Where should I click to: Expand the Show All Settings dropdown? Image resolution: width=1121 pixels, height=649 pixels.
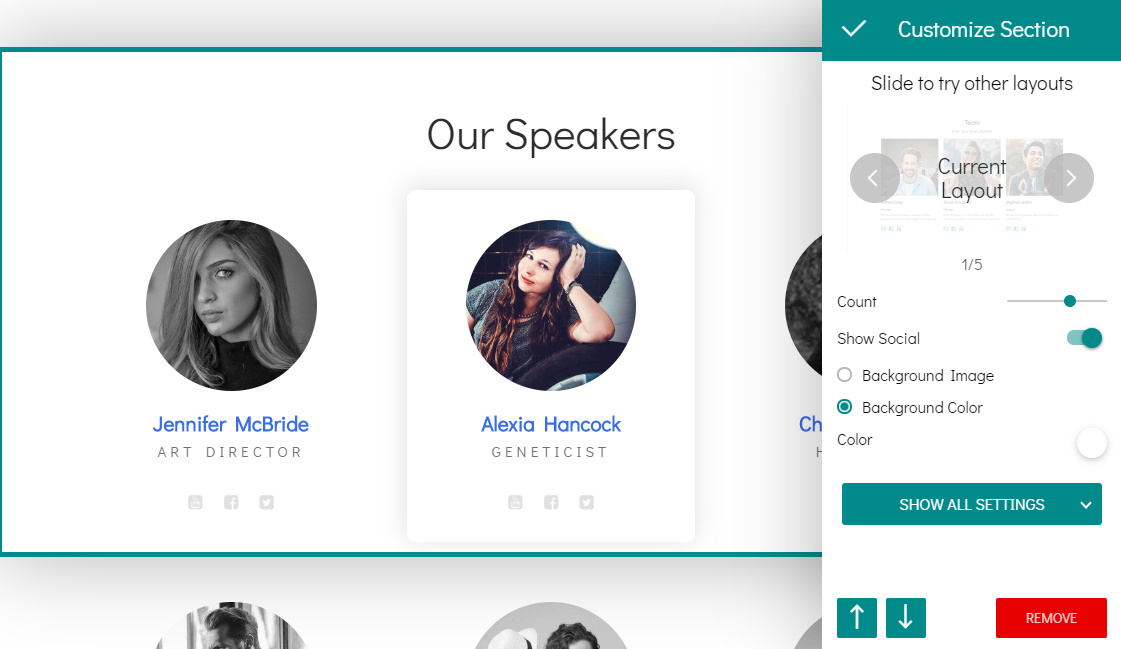pyautogui.click(x=972, y=504)
